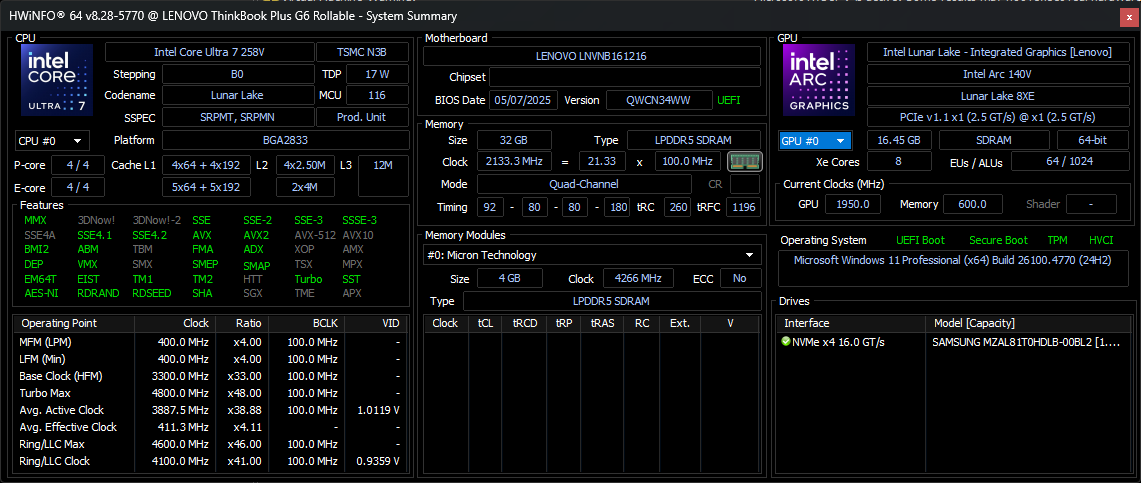Click the Intel Core Ultra 7 logo
The image size is (1141, 483).
click(x=57, y=79)
